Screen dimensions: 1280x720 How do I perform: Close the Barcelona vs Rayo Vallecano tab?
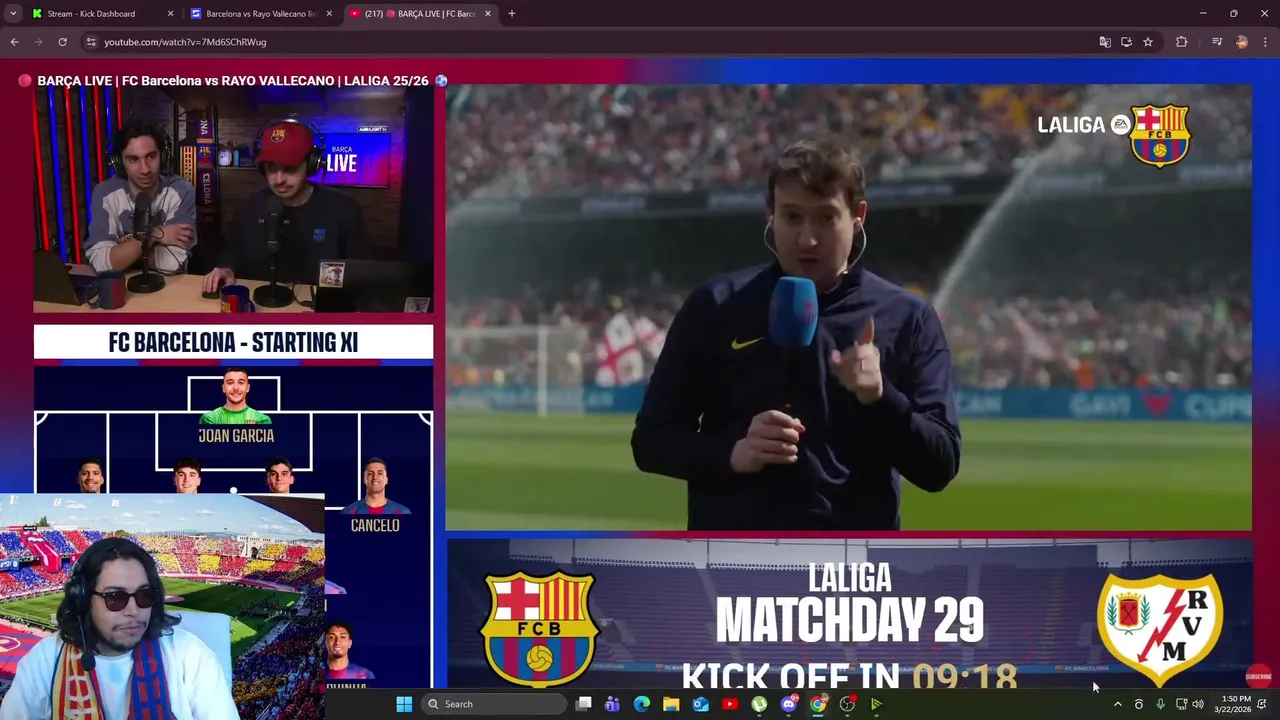pos(329,14)
